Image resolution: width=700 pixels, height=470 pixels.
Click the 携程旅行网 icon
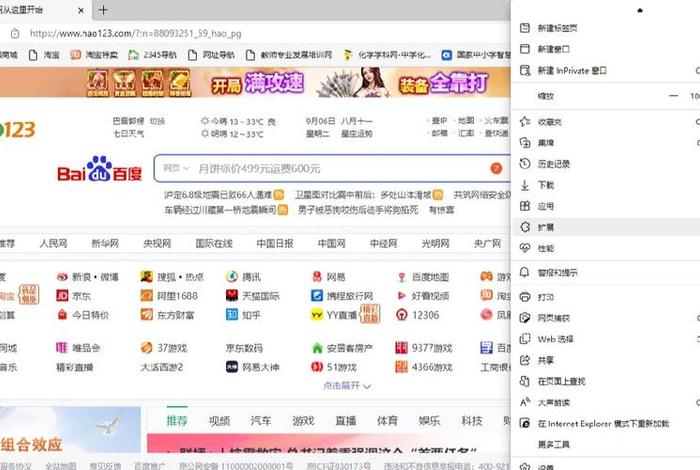click(317, 295)
